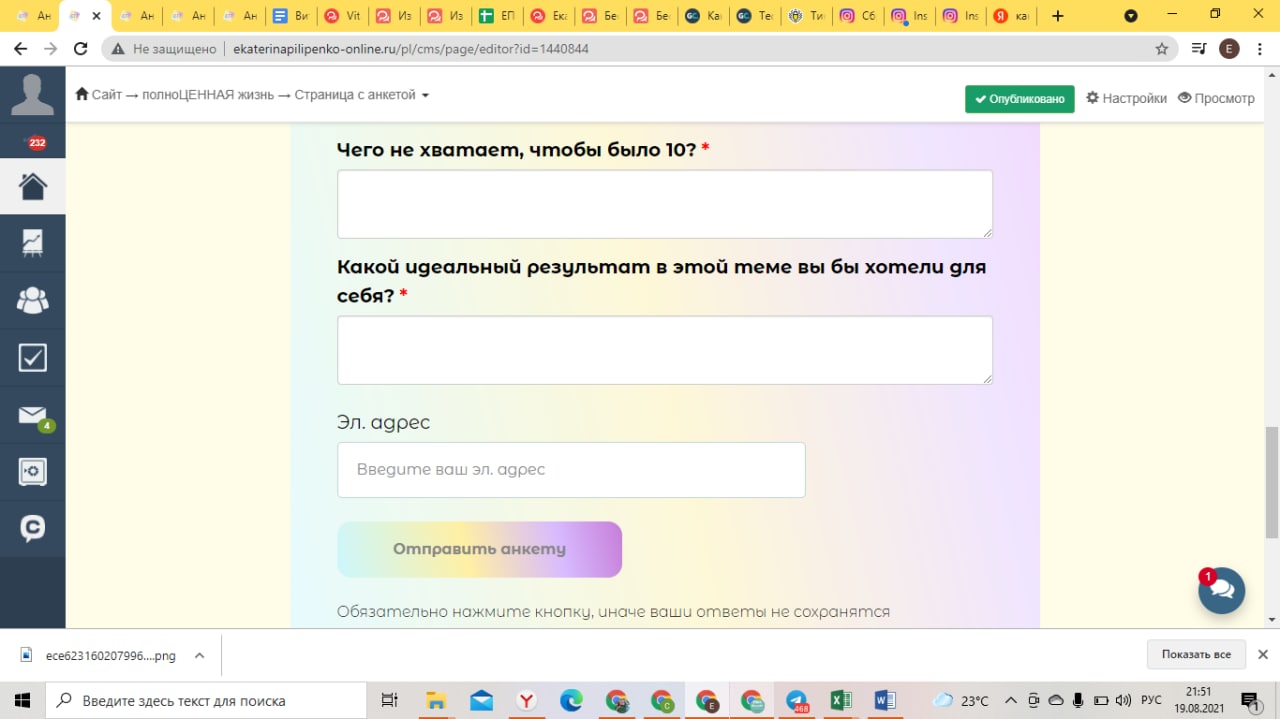Image resolution: width=1280 pixels, height=719 pixels.
Task: Open the analytics chart section in sidebar
Action: (32, 243)
